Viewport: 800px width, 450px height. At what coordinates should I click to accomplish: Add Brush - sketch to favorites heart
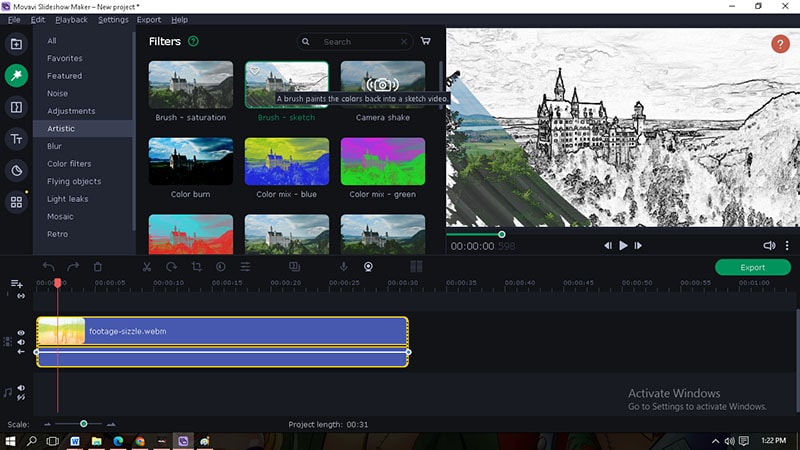[254, 70]
